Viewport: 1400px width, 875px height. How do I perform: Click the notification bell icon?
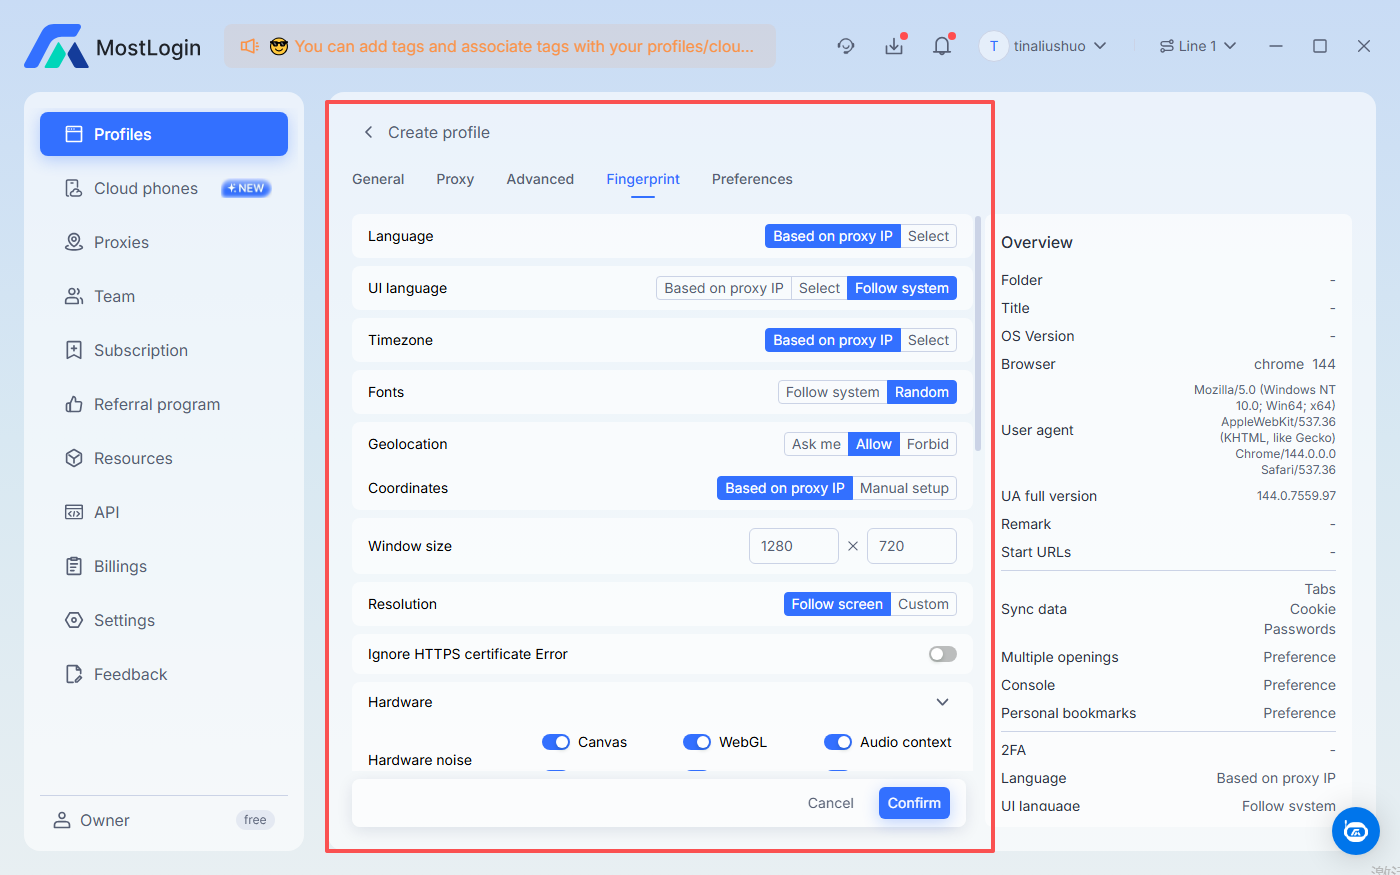click(x=941, y=46)
